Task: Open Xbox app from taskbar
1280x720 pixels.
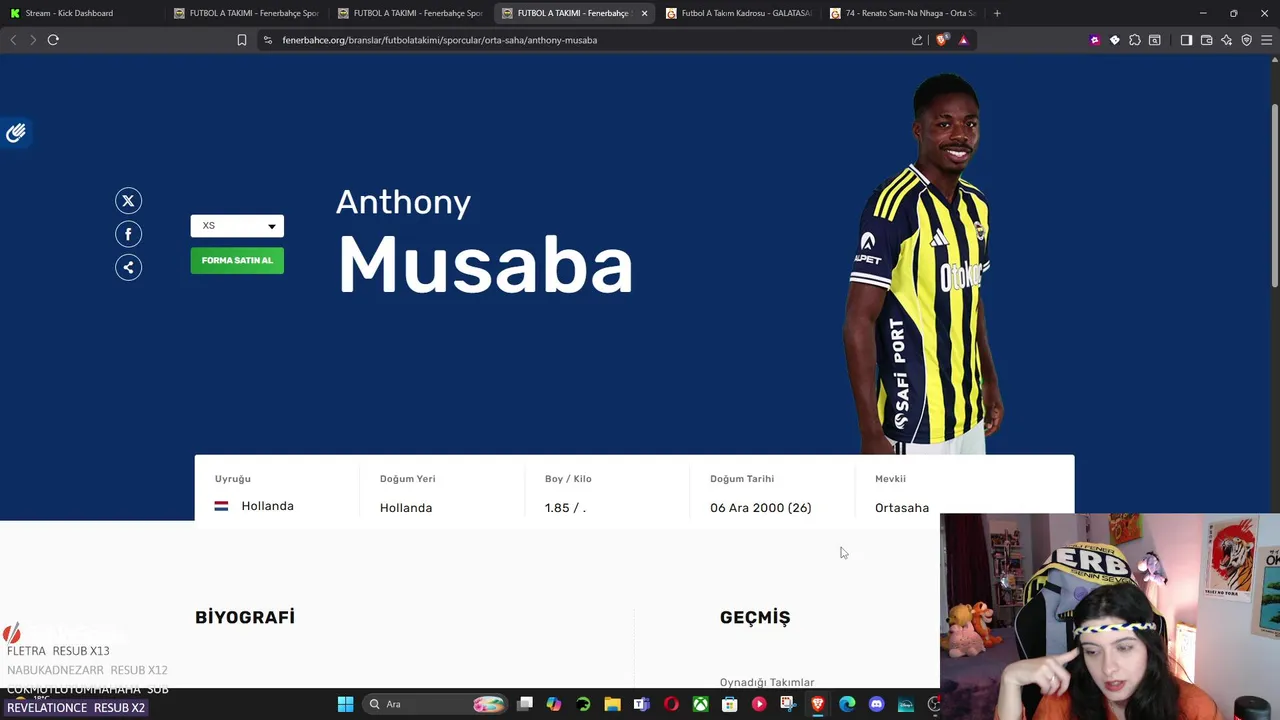Action: (700, 704)
